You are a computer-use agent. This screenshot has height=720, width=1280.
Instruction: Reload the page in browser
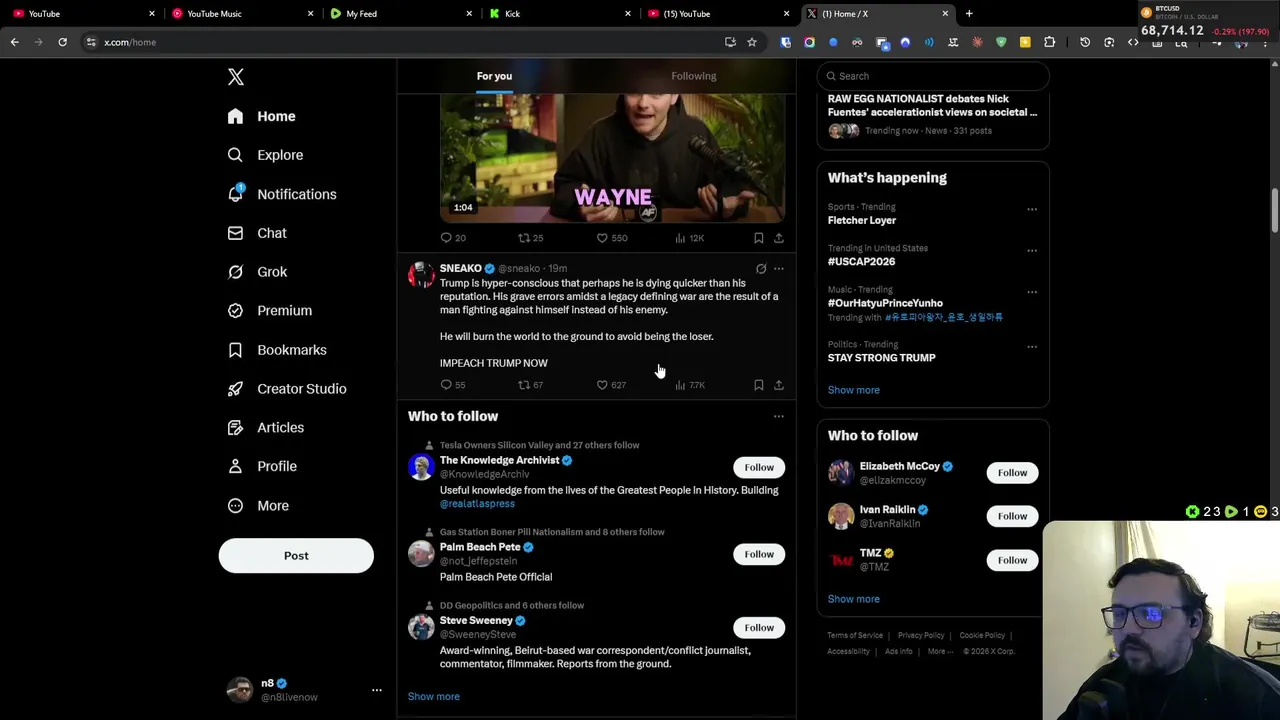[62, 42]
